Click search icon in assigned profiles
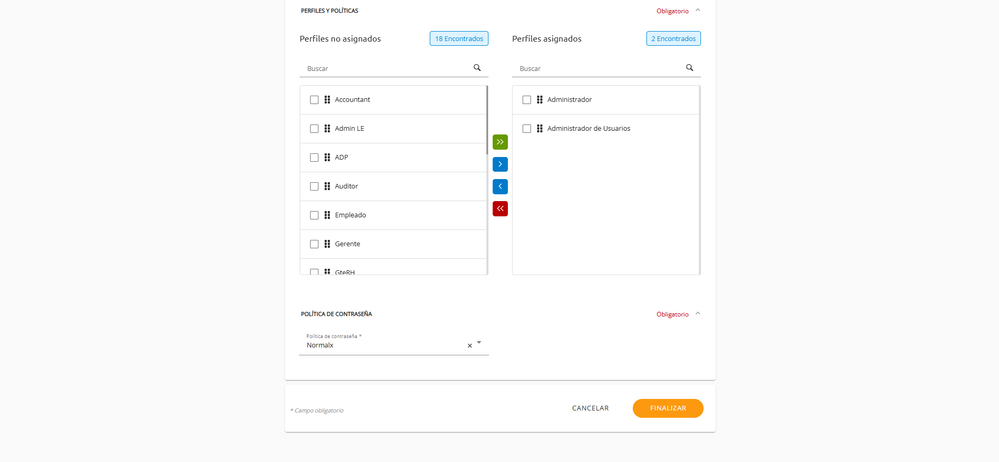Image resolution: width=999 pixels, height=462 pixels. click(x=689, y=68)
